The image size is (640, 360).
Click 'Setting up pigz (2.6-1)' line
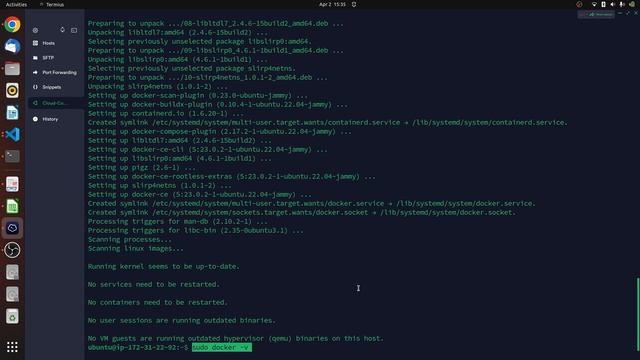click(x=142, y=168)
